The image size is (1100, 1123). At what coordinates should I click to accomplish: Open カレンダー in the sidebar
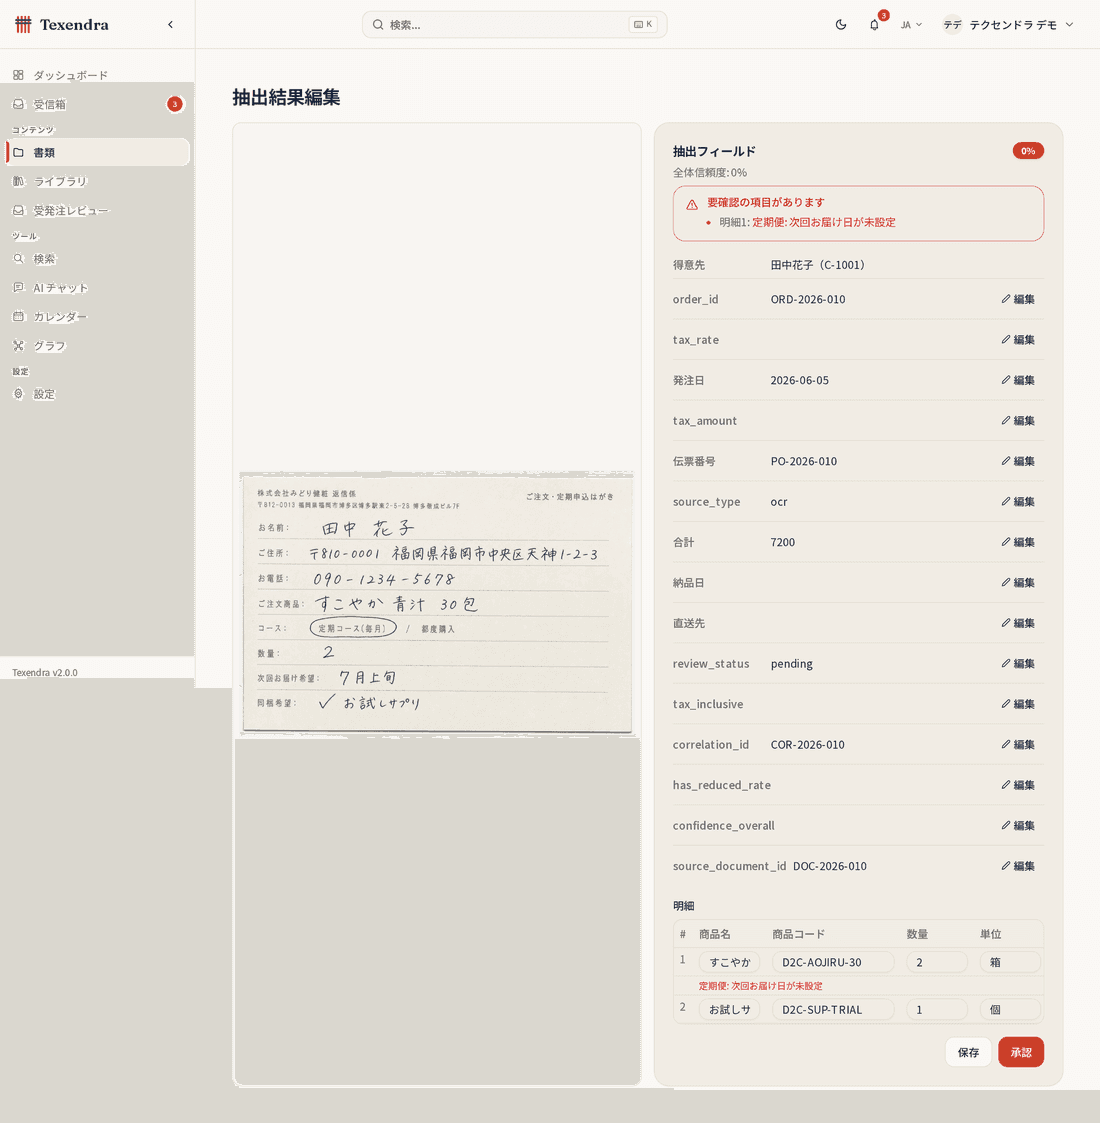pos(97,317)
